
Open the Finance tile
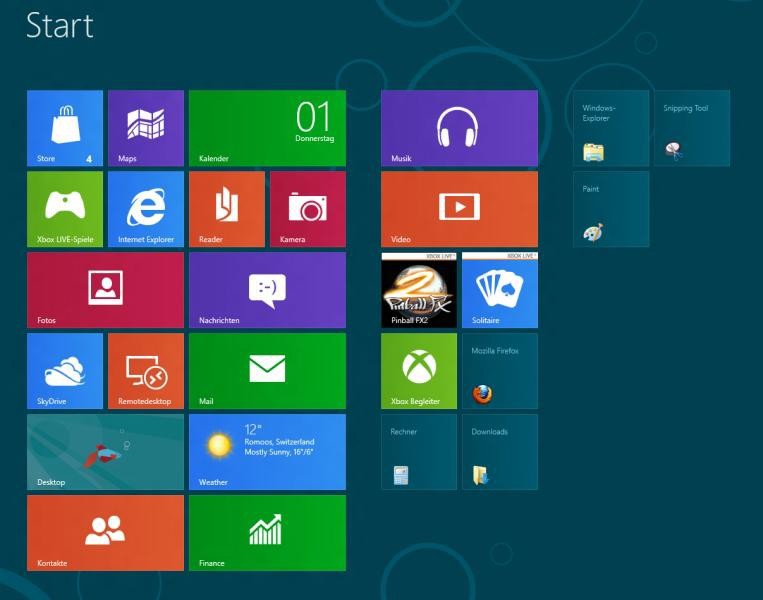point(267,533)
